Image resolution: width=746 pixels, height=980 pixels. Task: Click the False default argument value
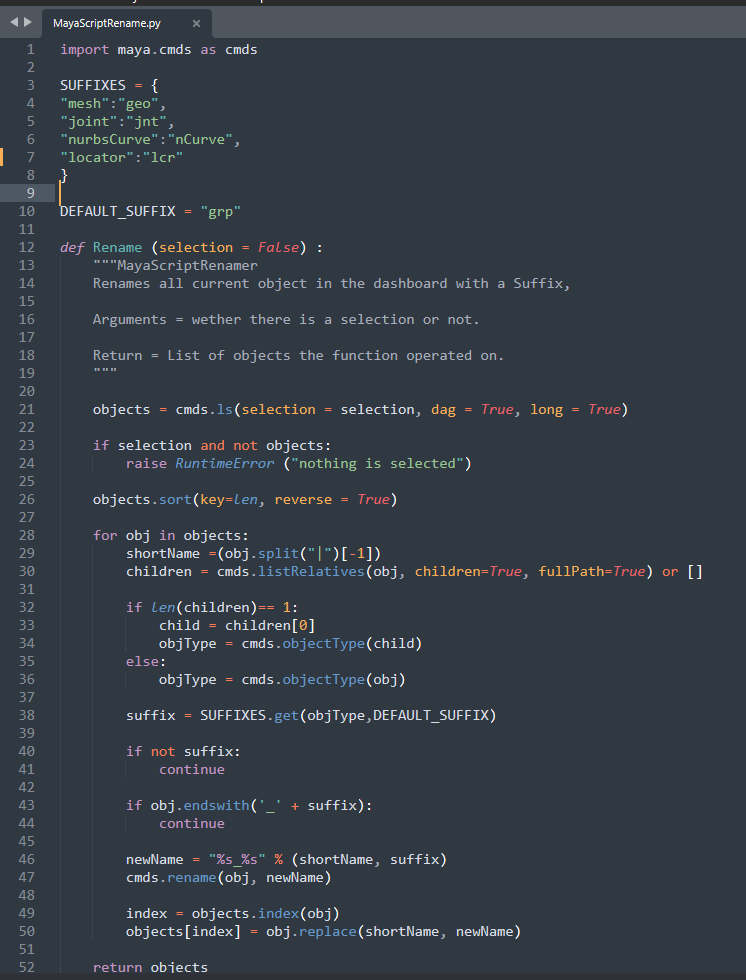tap(279, 248)
